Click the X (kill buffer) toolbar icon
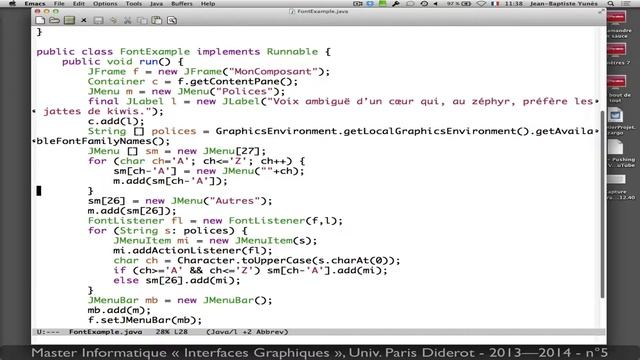 click(84, 20)
